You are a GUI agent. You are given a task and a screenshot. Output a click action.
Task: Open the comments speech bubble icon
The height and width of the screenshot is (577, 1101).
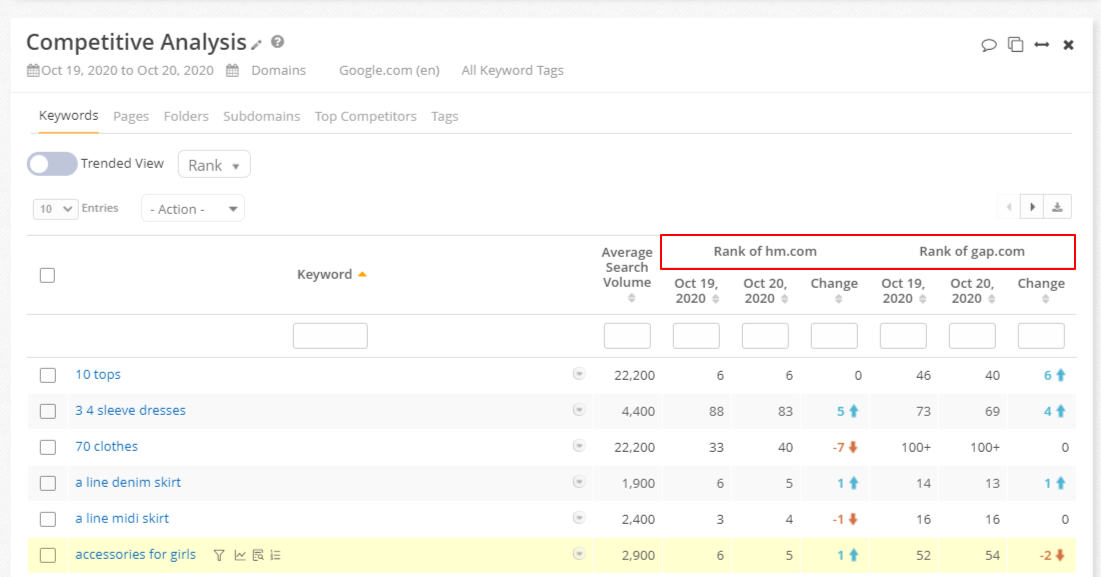pyautogui.click(x=989, y=46)
